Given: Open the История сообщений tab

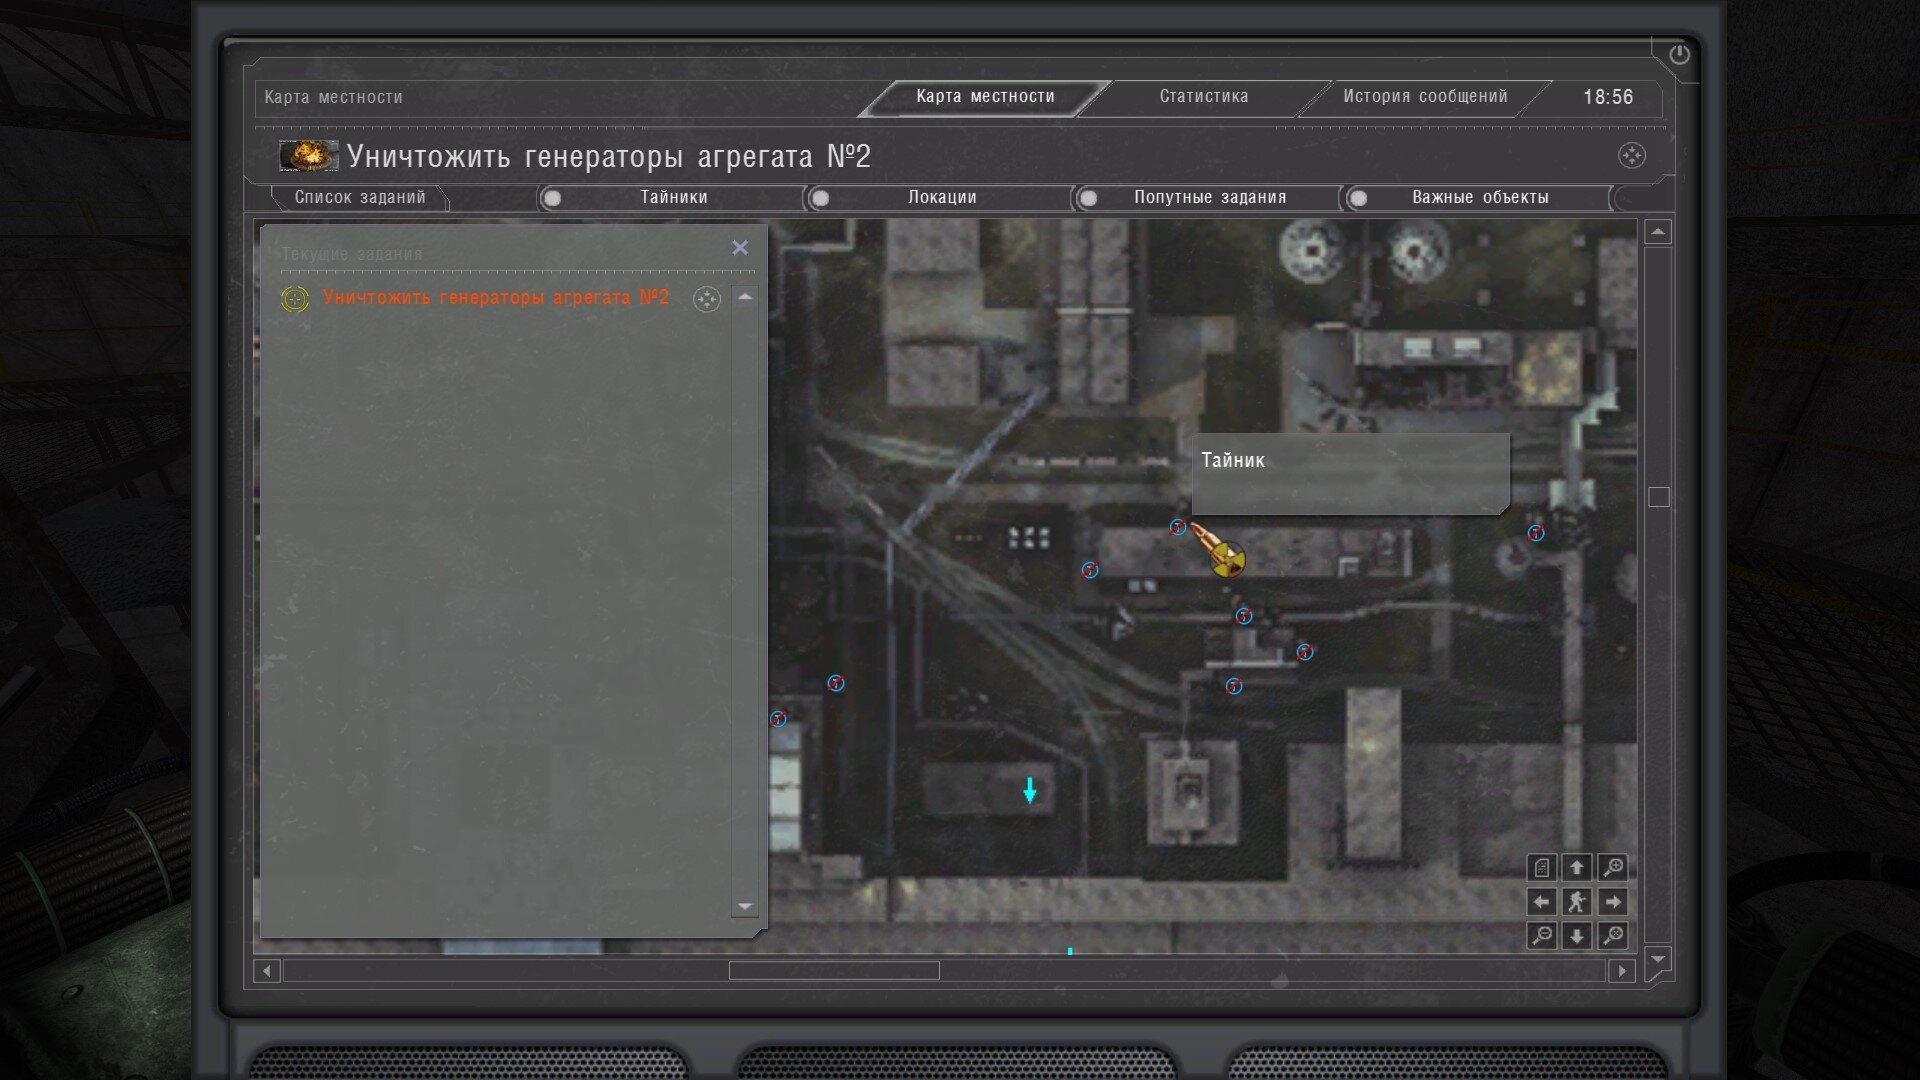Looking at the screenshot, I should pyautogui.click(x=1424, y=97).
